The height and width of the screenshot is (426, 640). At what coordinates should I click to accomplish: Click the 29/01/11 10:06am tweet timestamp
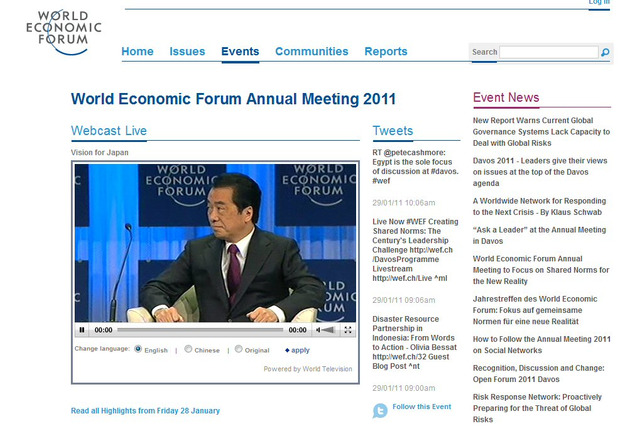tap(404, 203)
